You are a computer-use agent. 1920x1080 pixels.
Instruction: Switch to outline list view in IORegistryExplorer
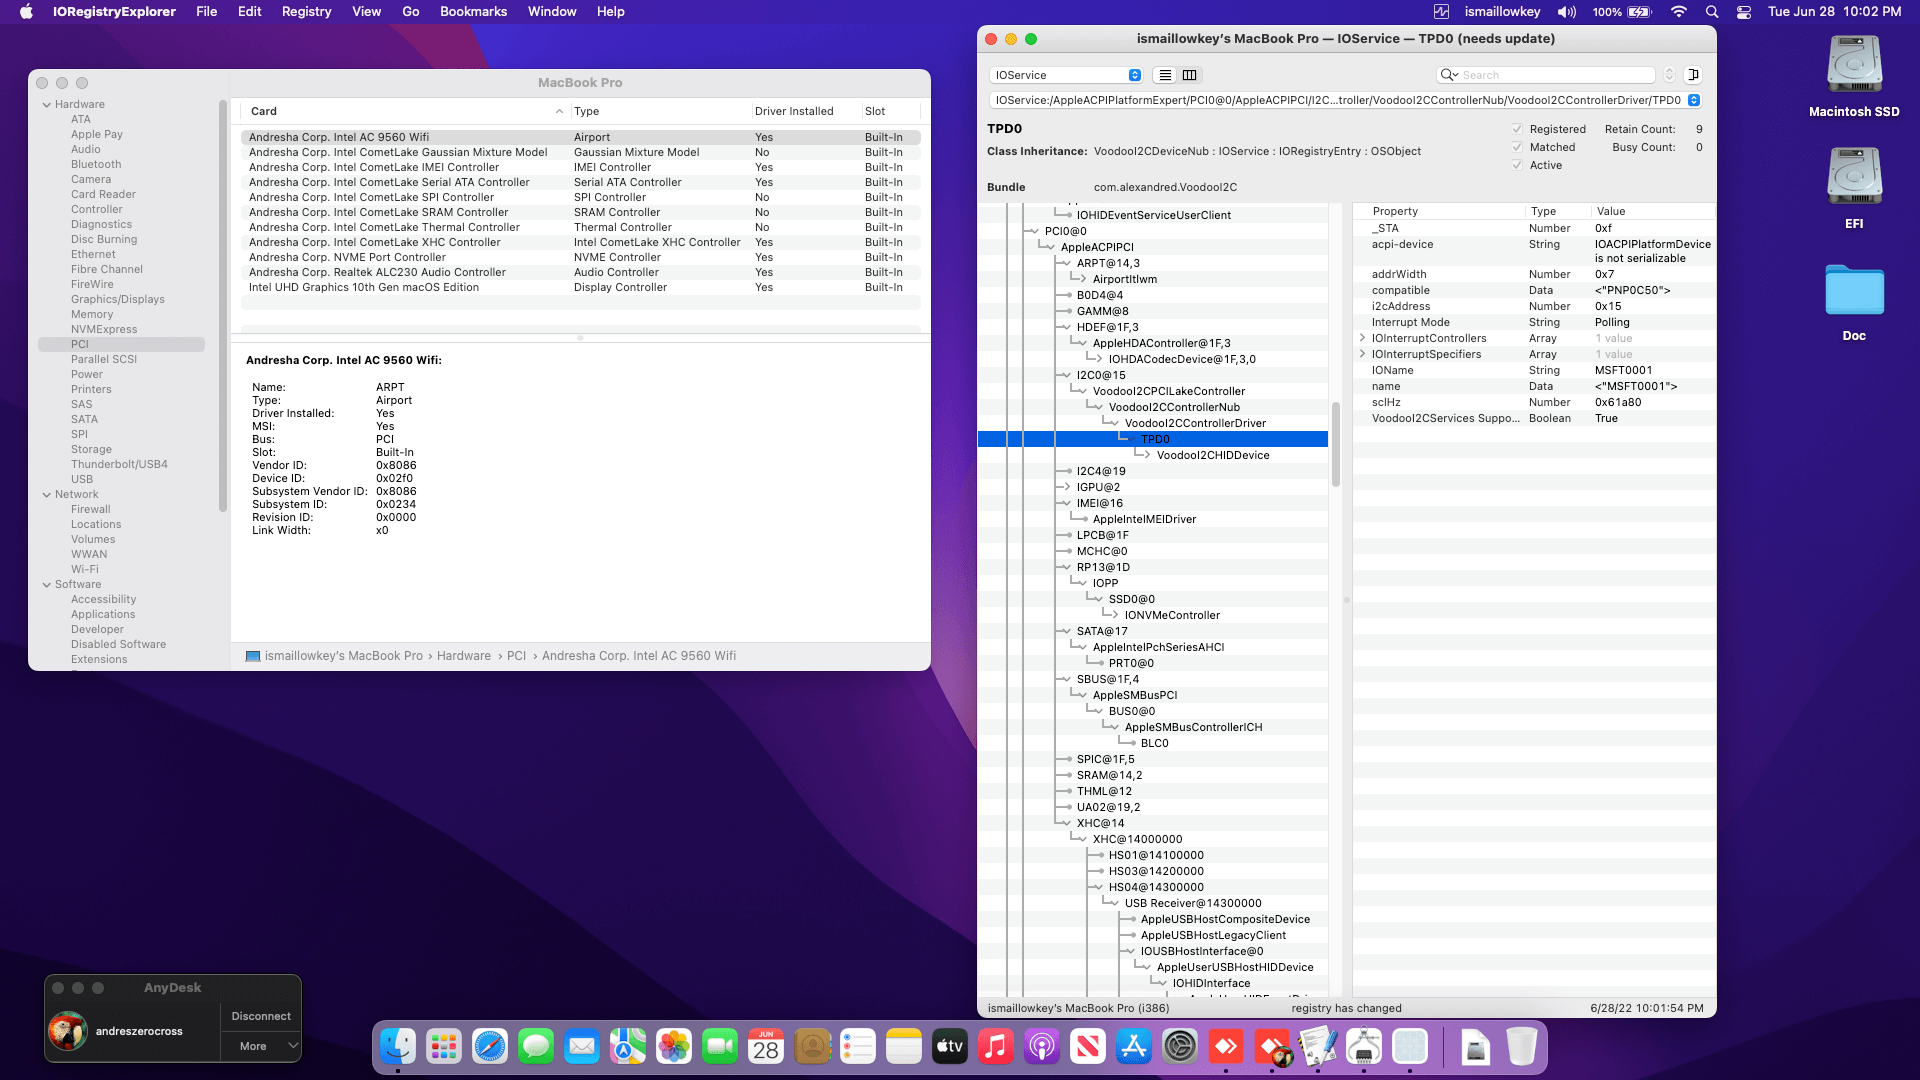1165,75
